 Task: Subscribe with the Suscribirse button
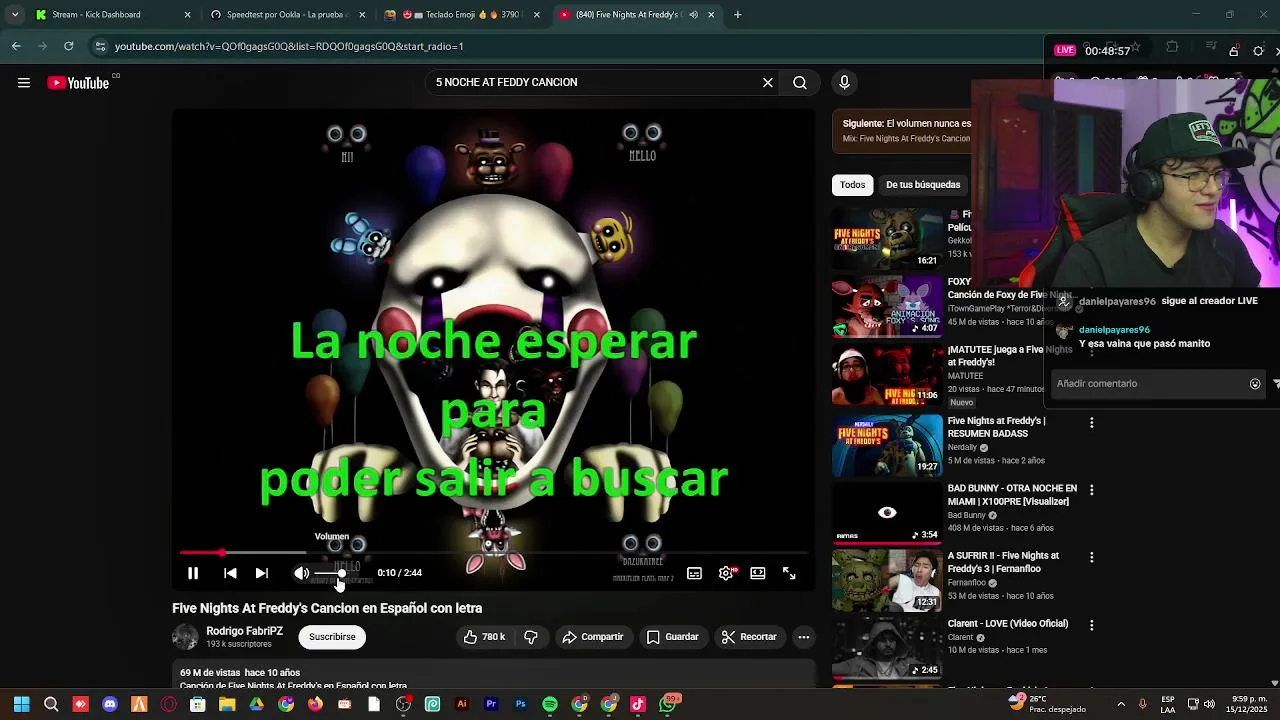(x=332, y=637)
